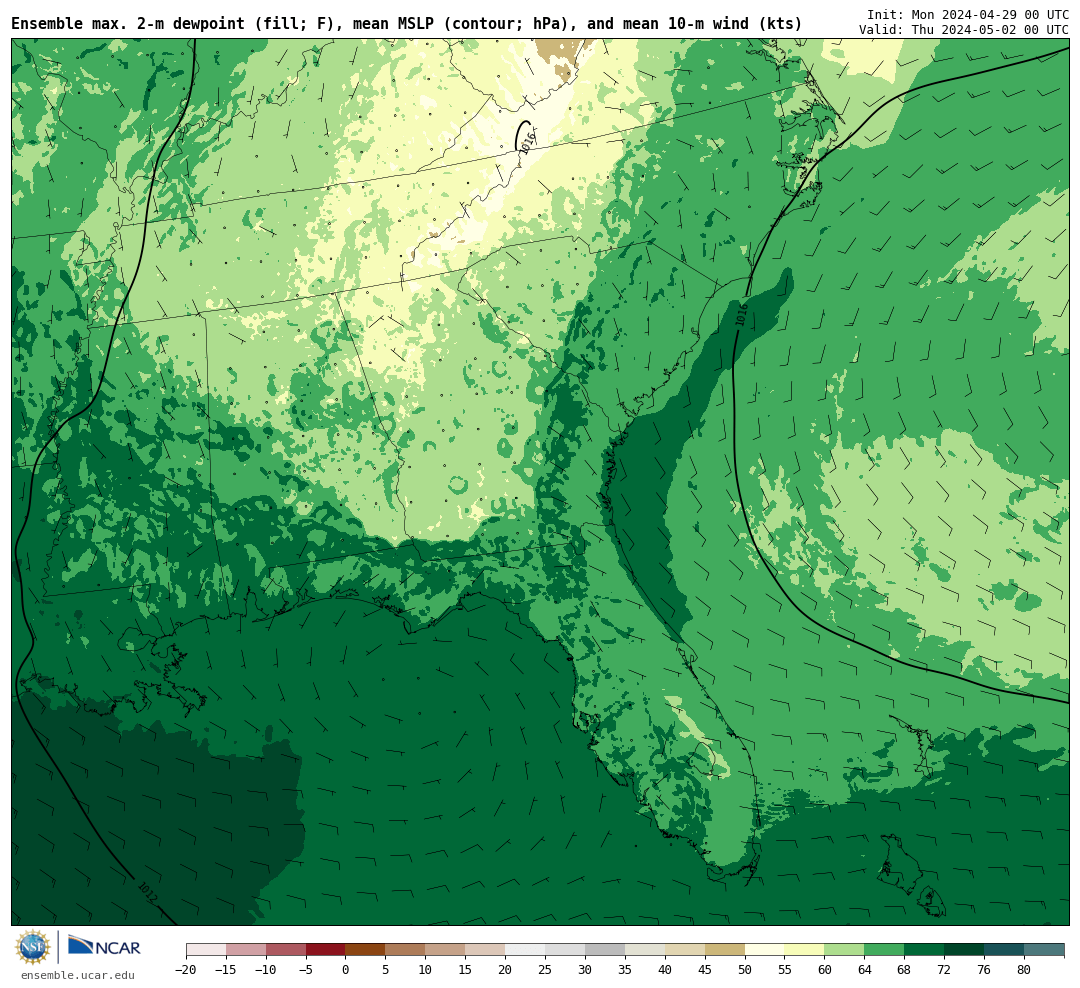The height and width of the screenshot is (988, 1080).
Task: Click the 76 colorbar tick label
Action: [985, 970]
